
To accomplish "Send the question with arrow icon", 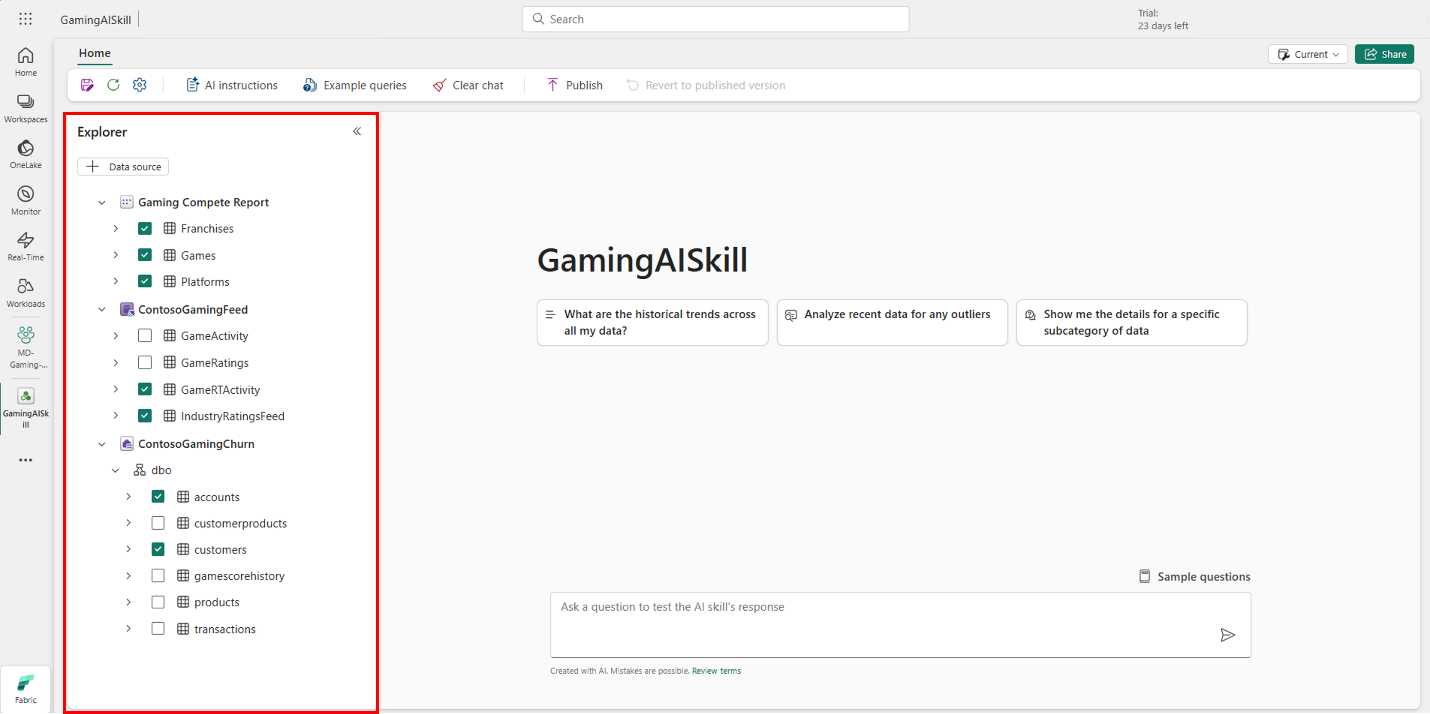I will (x=1228, y=635).
